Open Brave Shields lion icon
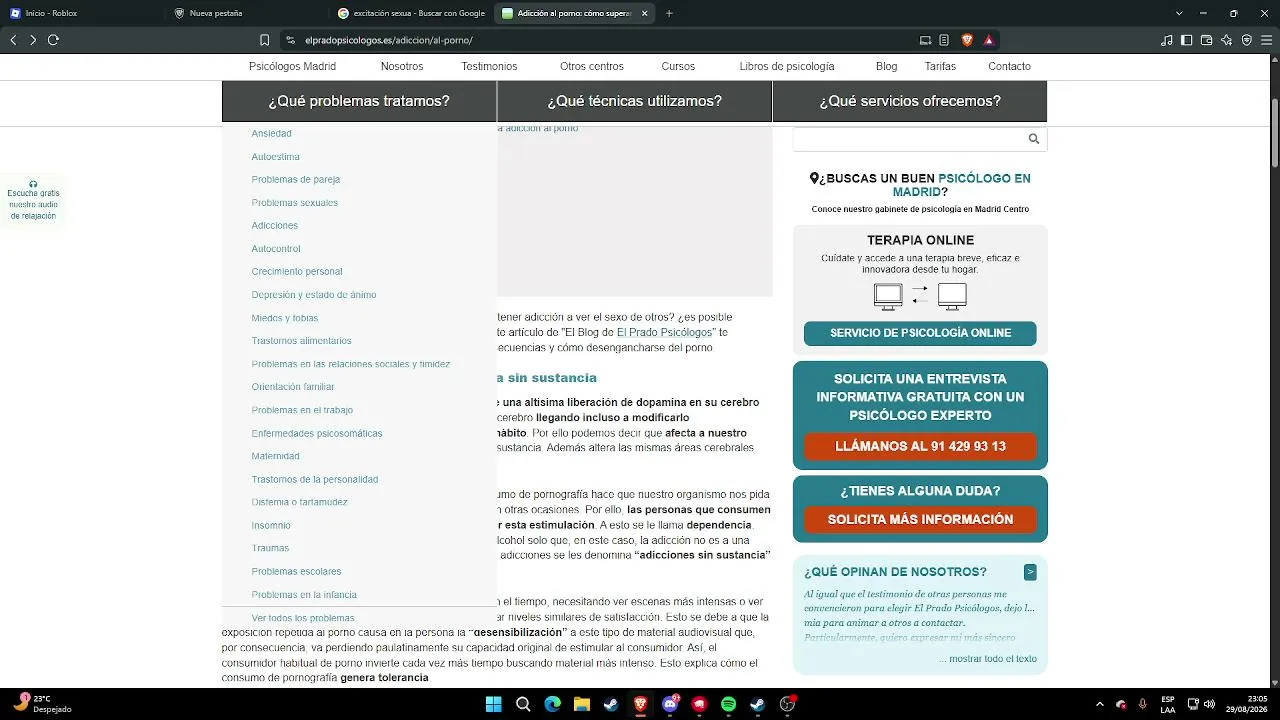1280x720 pixels. [967, 40]
